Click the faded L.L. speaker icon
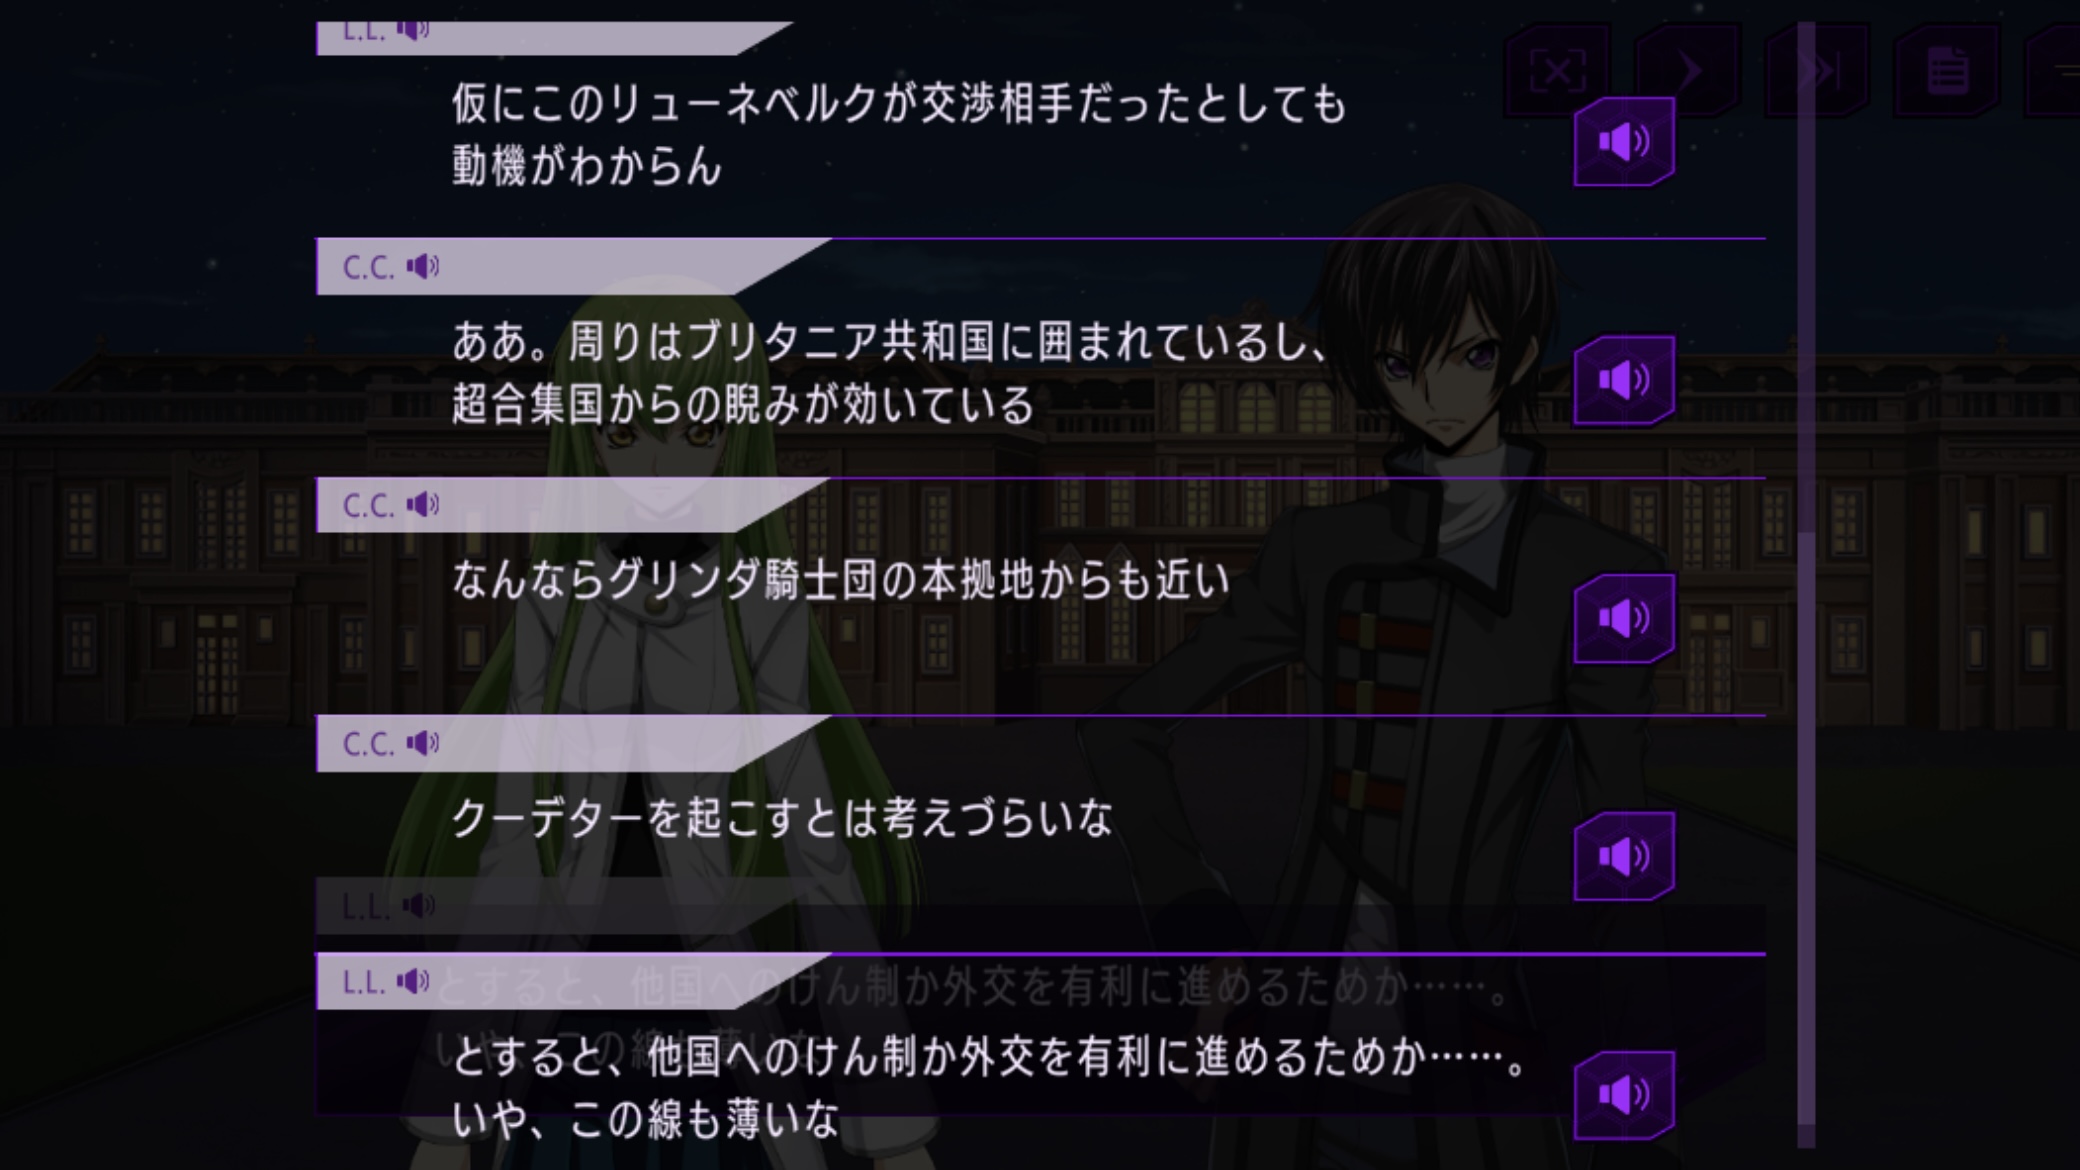 point(418,906)
